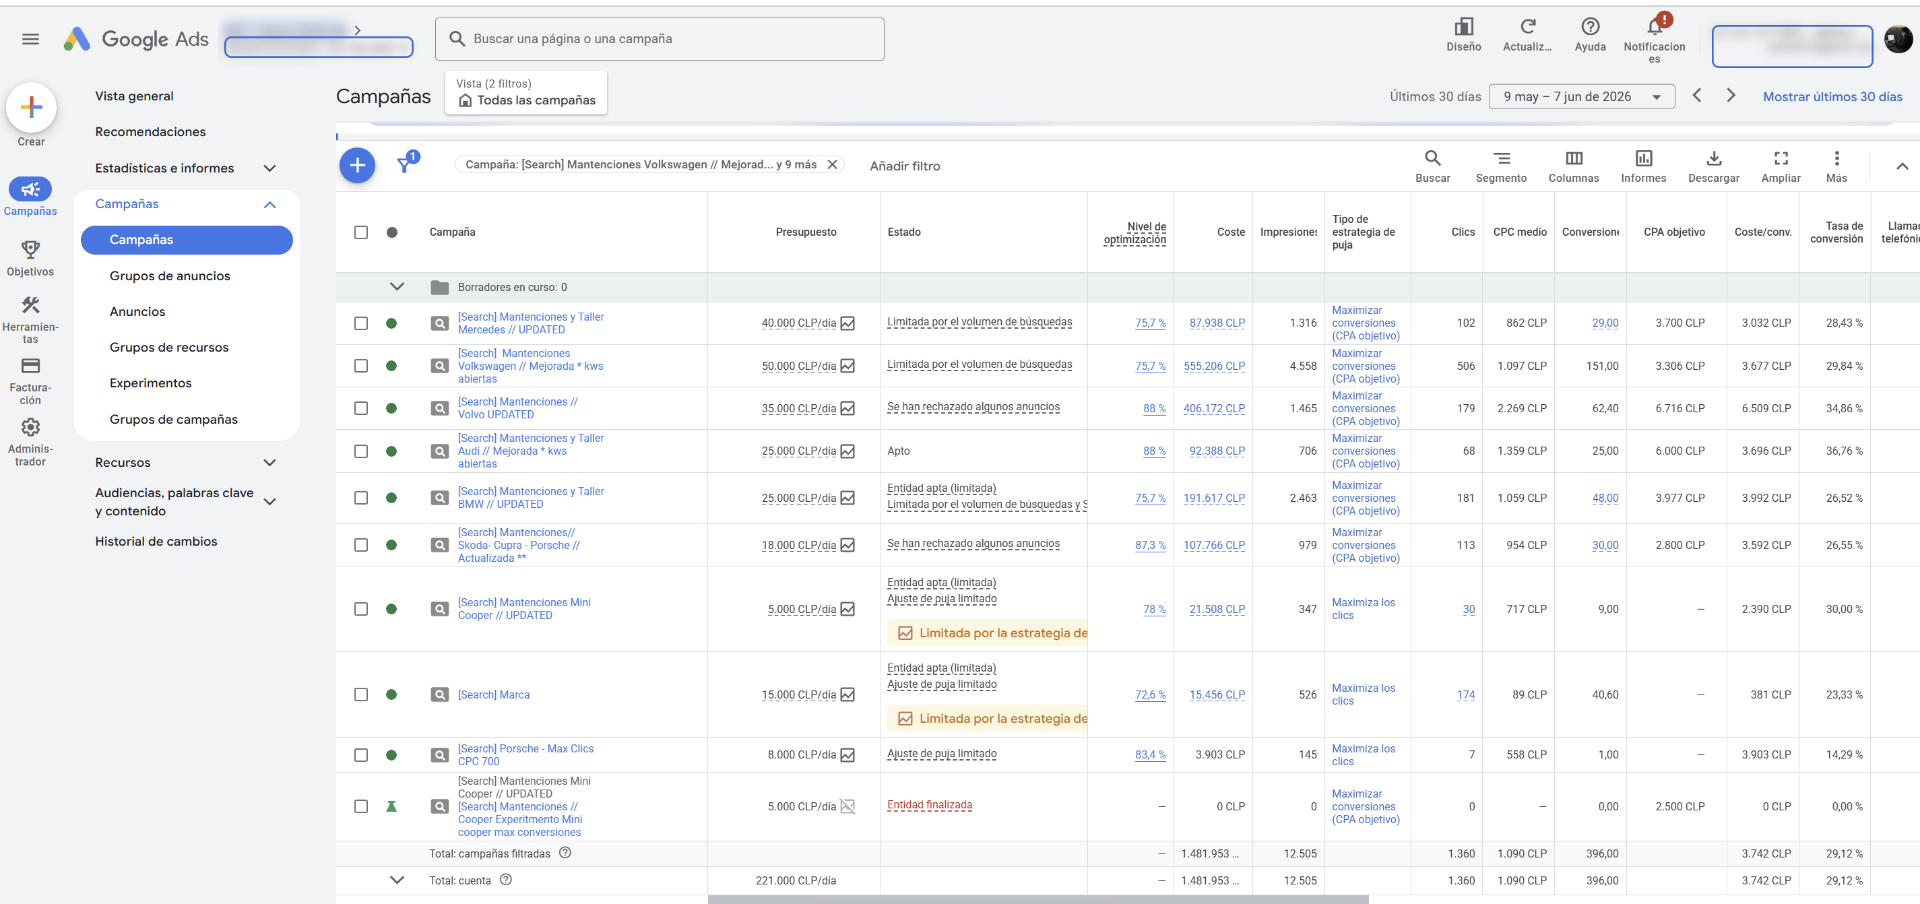Open Administrador in the left rail

30,442
